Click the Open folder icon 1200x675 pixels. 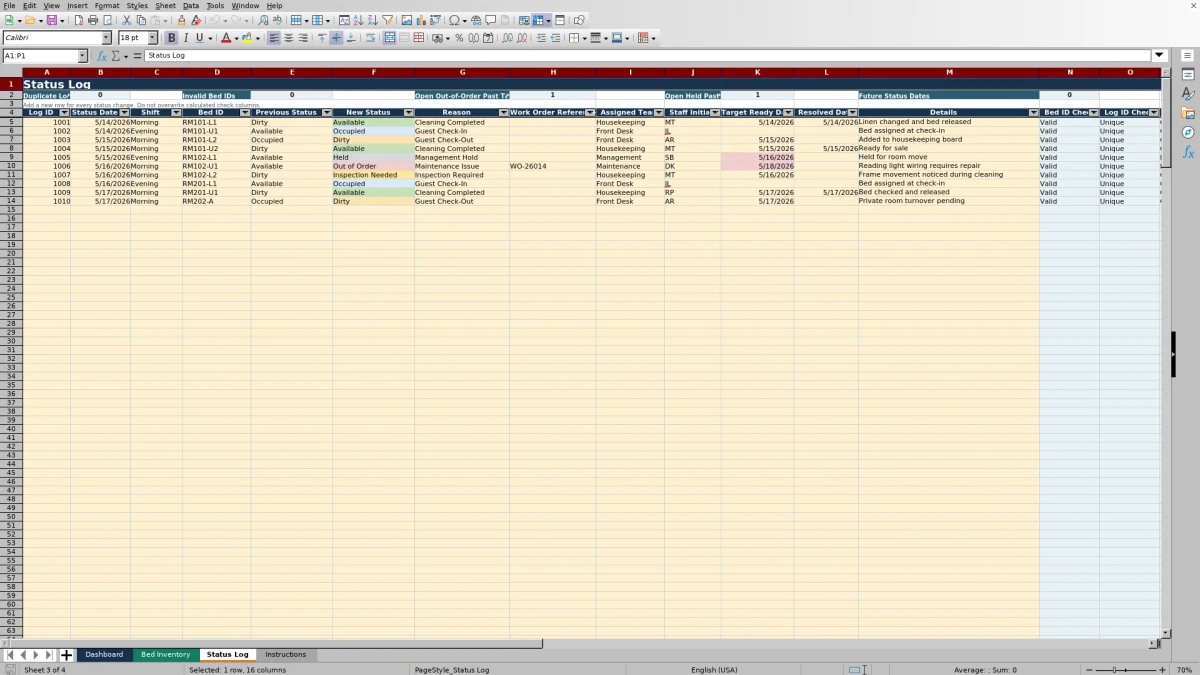point(29,20)
